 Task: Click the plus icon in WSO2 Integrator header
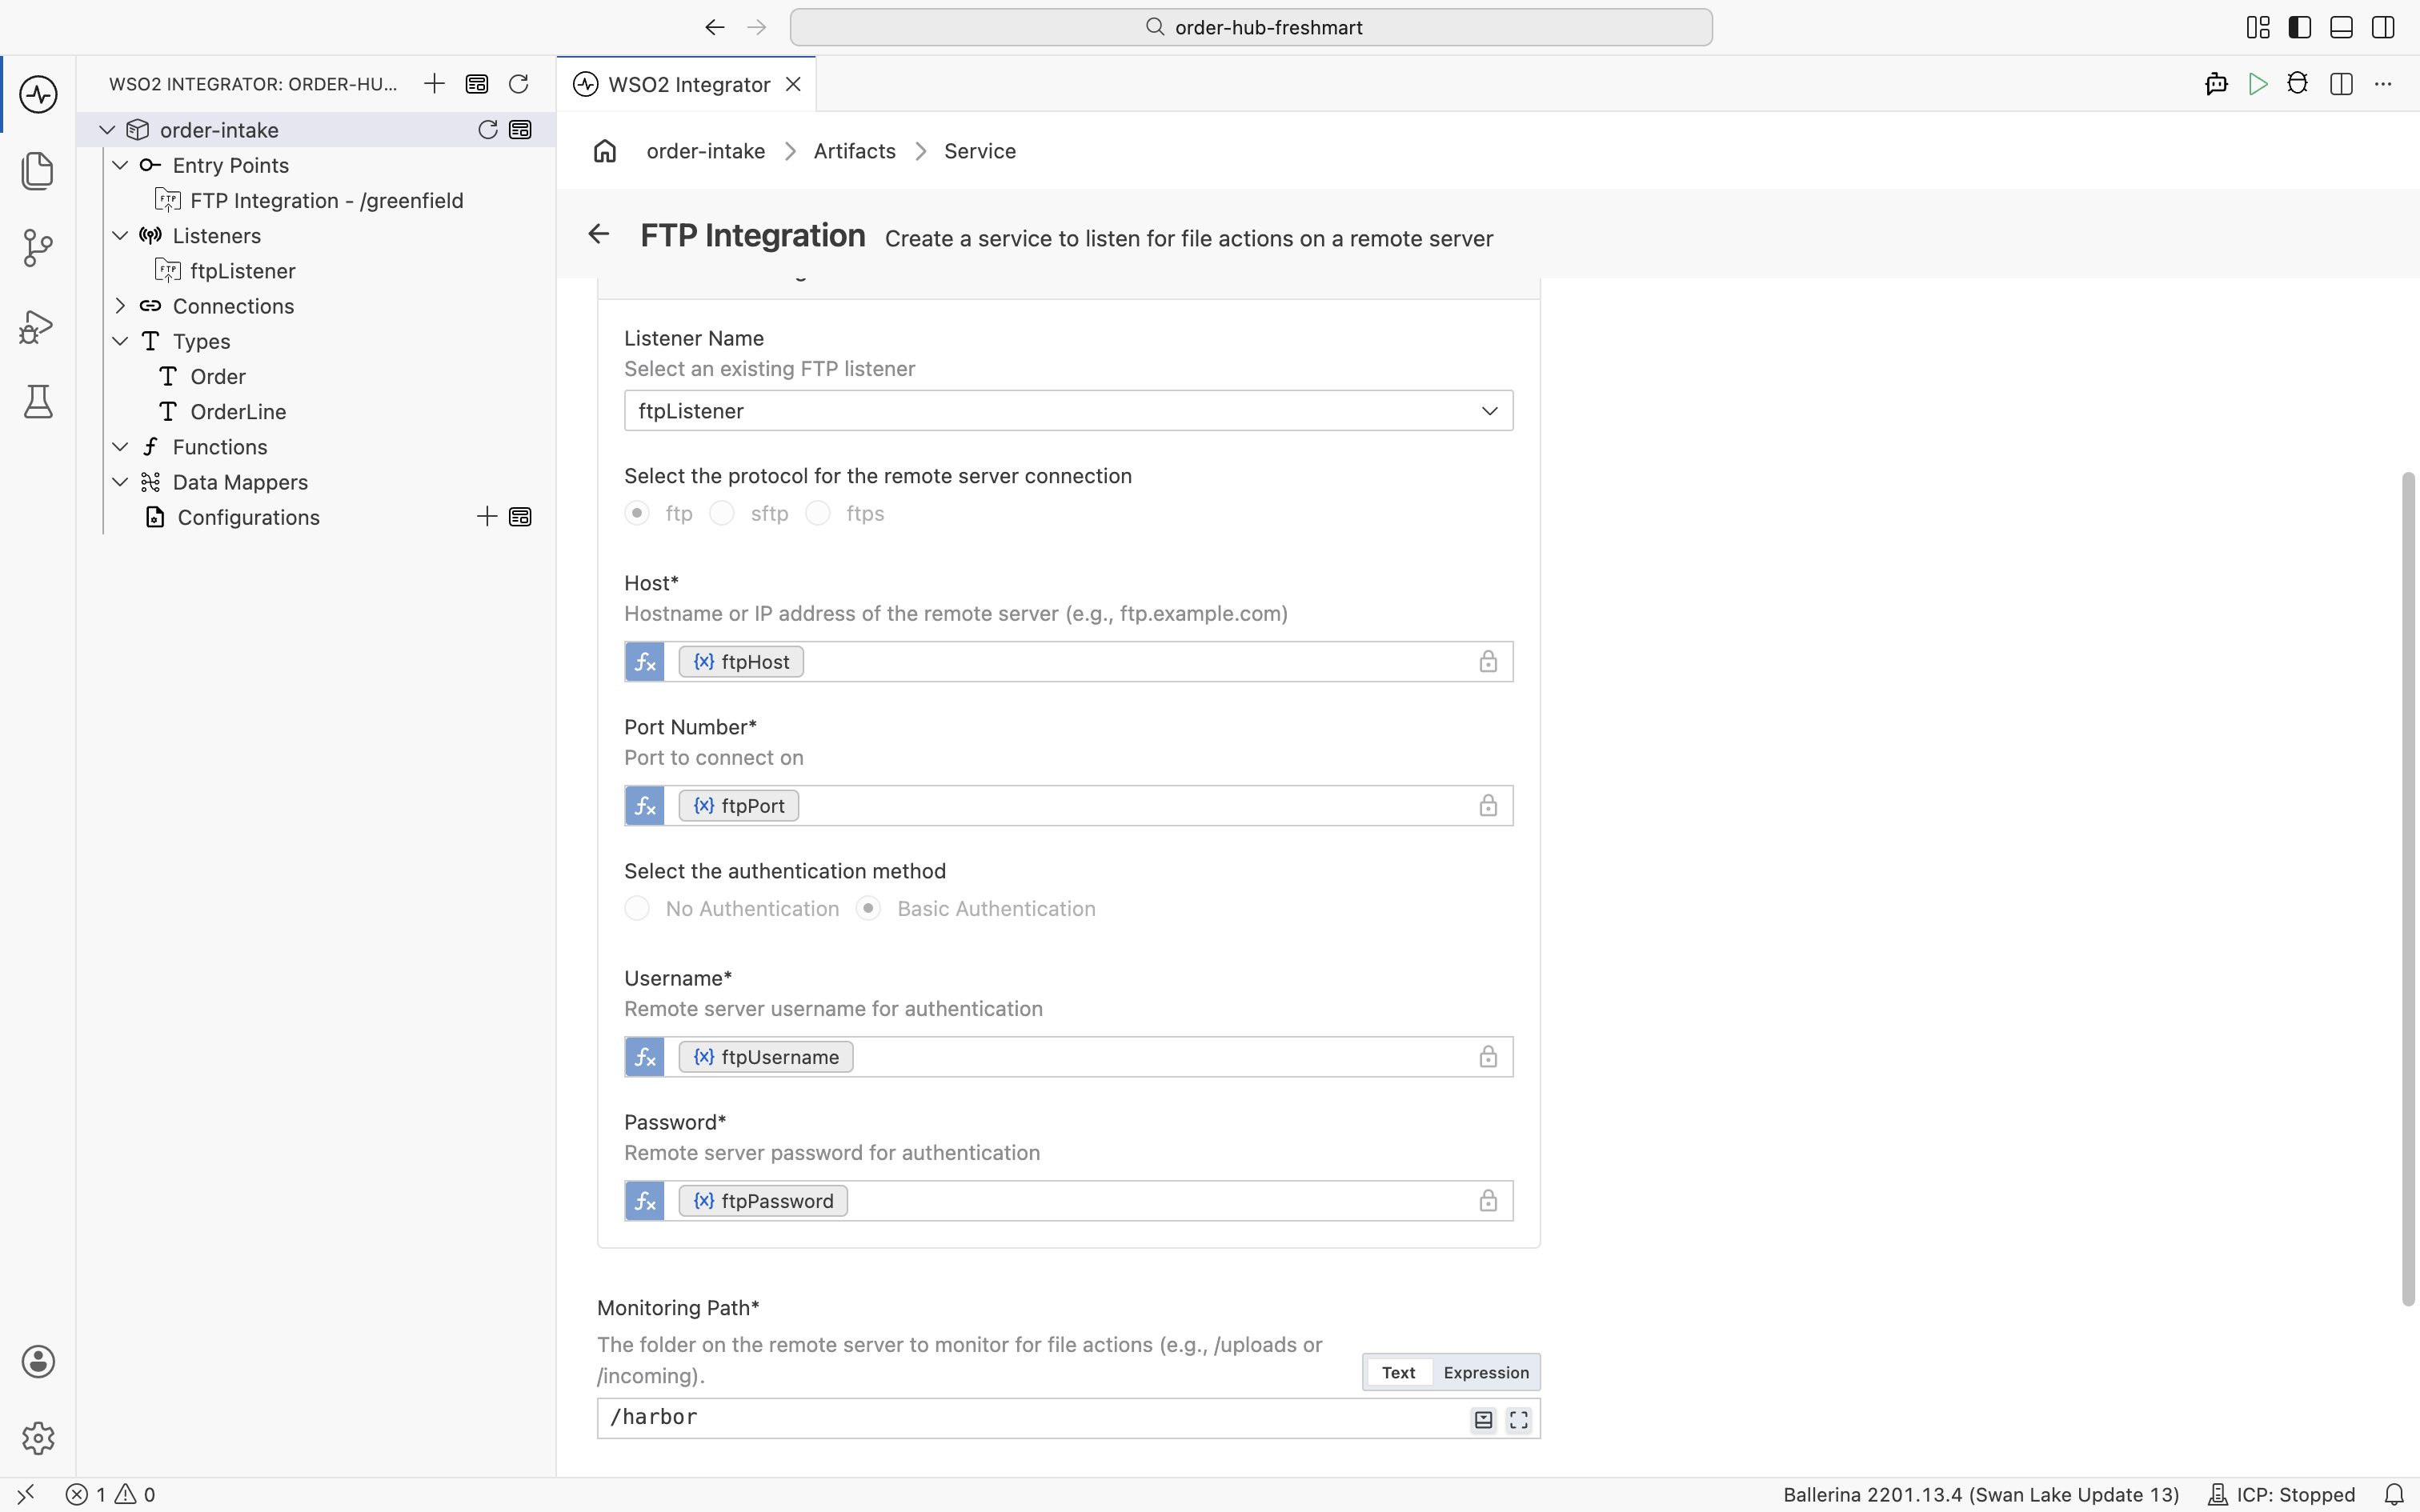tap(434, 84)
